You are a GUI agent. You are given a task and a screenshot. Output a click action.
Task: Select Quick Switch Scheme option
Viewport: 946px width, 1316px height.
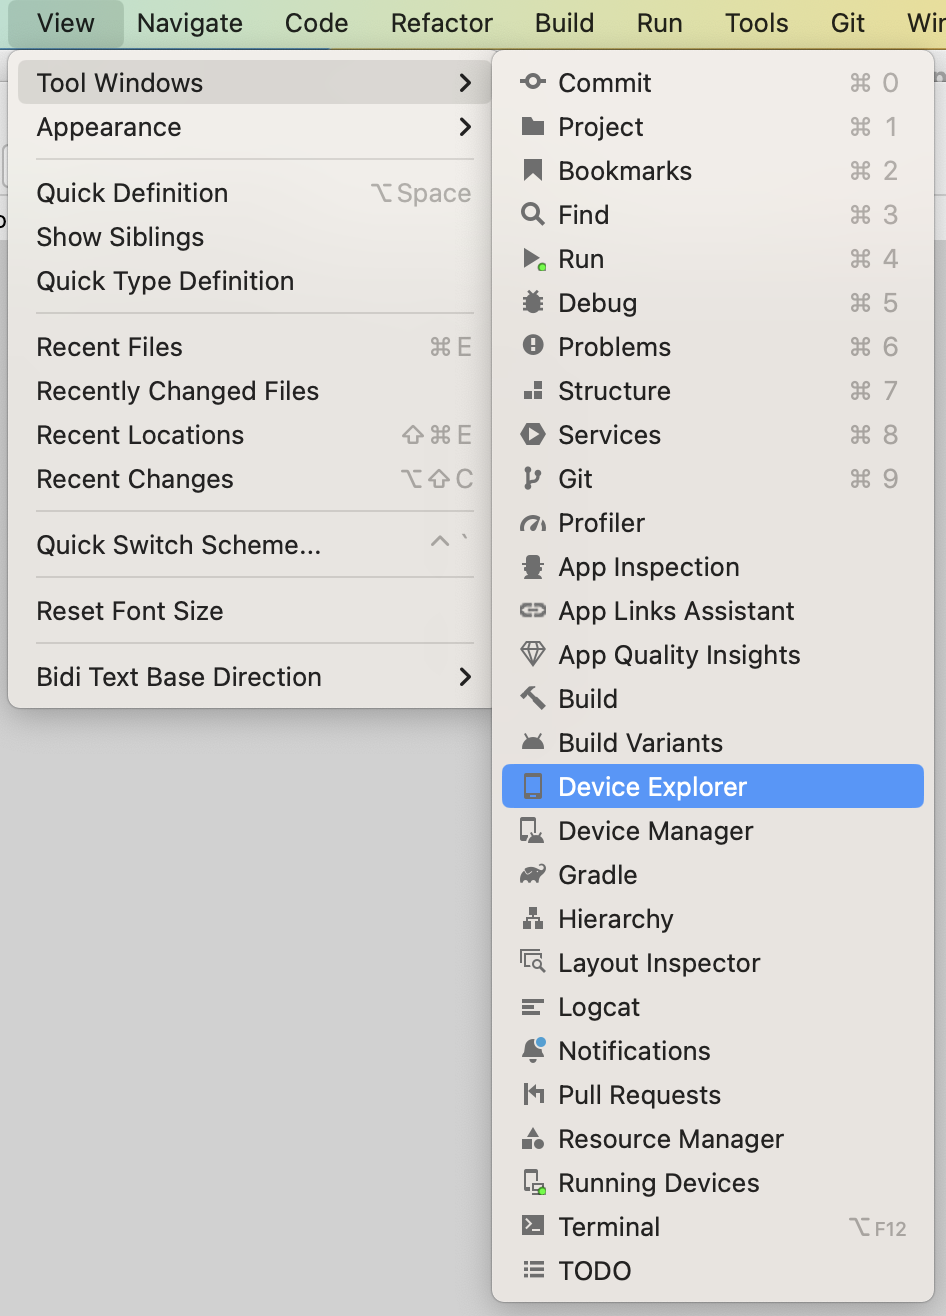[x=179, y=545]
